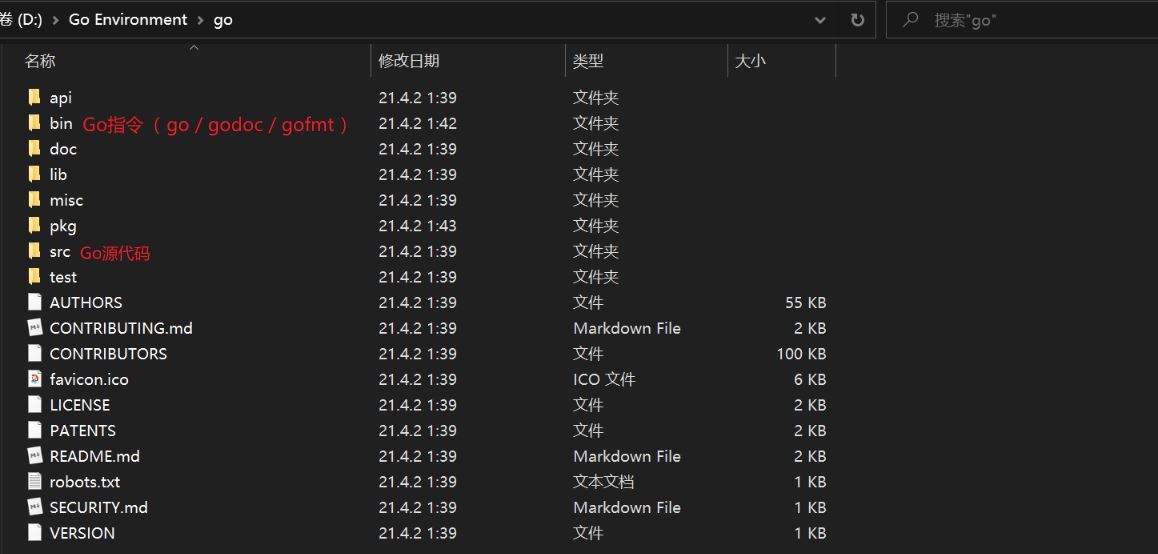
Task: Click the refresh button in address bar
Action: pyautogui.click(x=857, y=20)
